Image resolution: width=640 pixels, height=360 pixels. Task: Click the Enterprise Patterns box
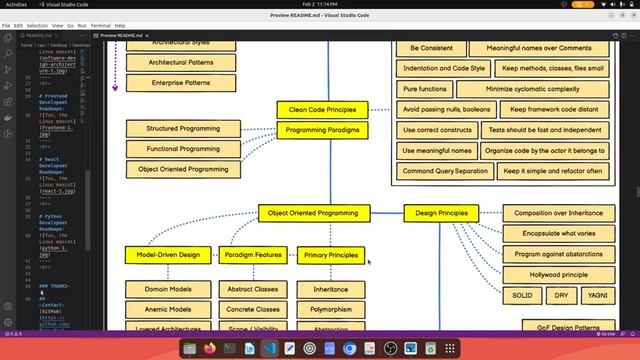click(181, 83)
